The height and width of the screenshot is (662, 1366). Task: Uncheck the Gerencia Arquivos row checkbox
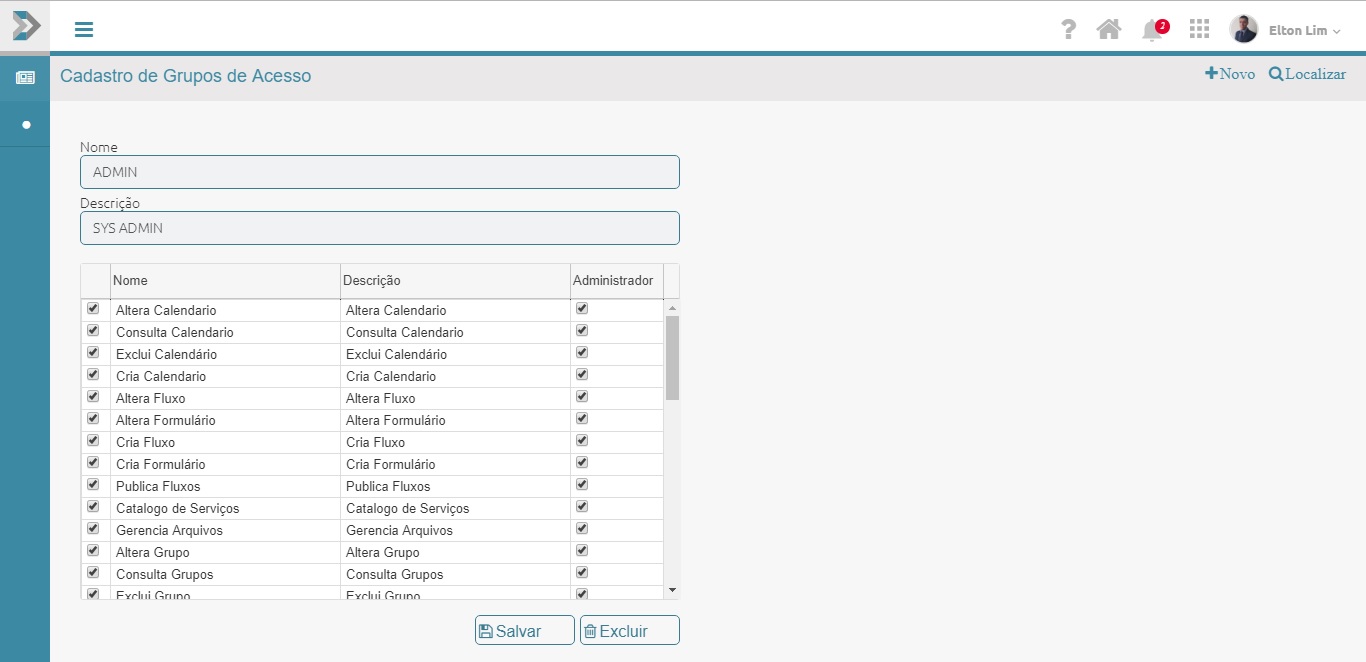click(x=94, y=529)
